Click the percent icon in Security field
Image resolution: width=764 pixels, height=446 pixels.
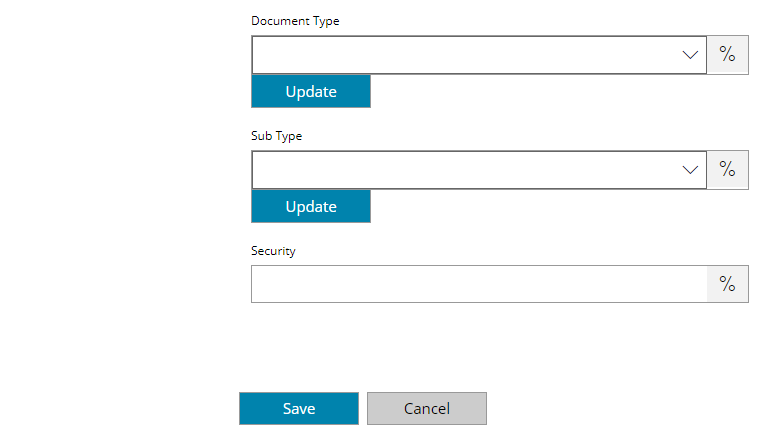[x=727, y=284]
